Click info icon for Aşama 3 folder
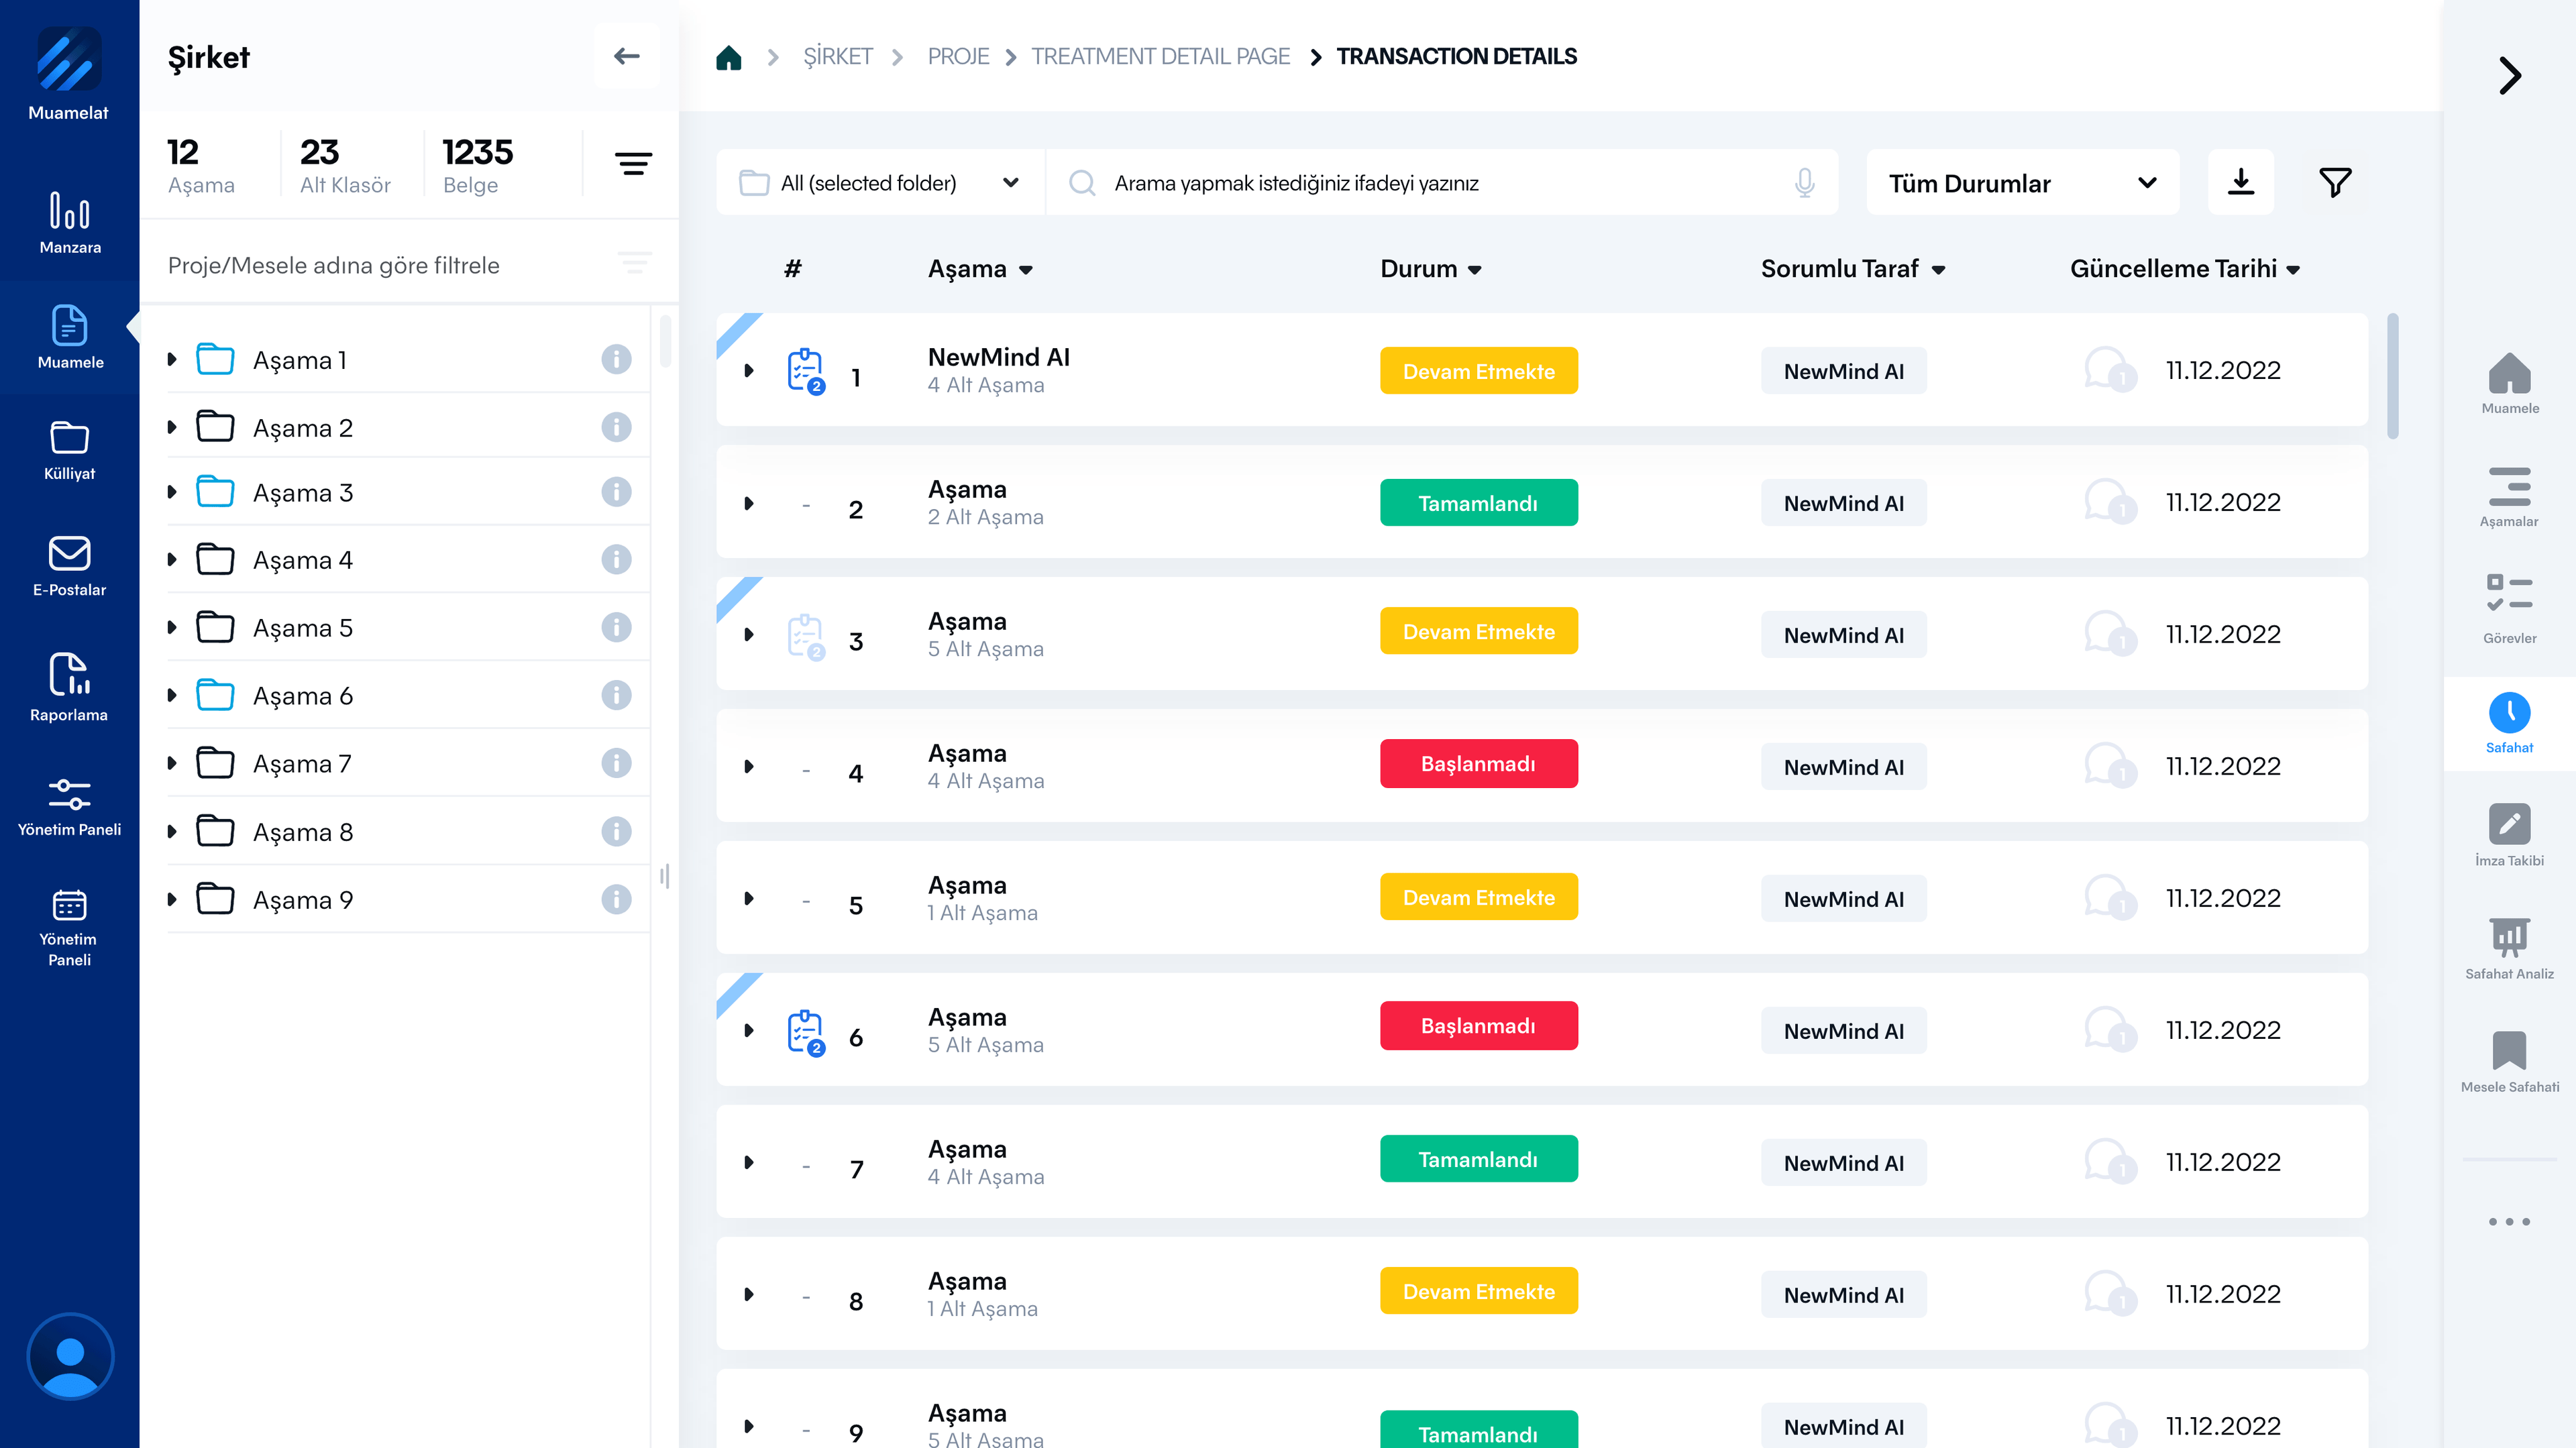 [x=616, y=492]
